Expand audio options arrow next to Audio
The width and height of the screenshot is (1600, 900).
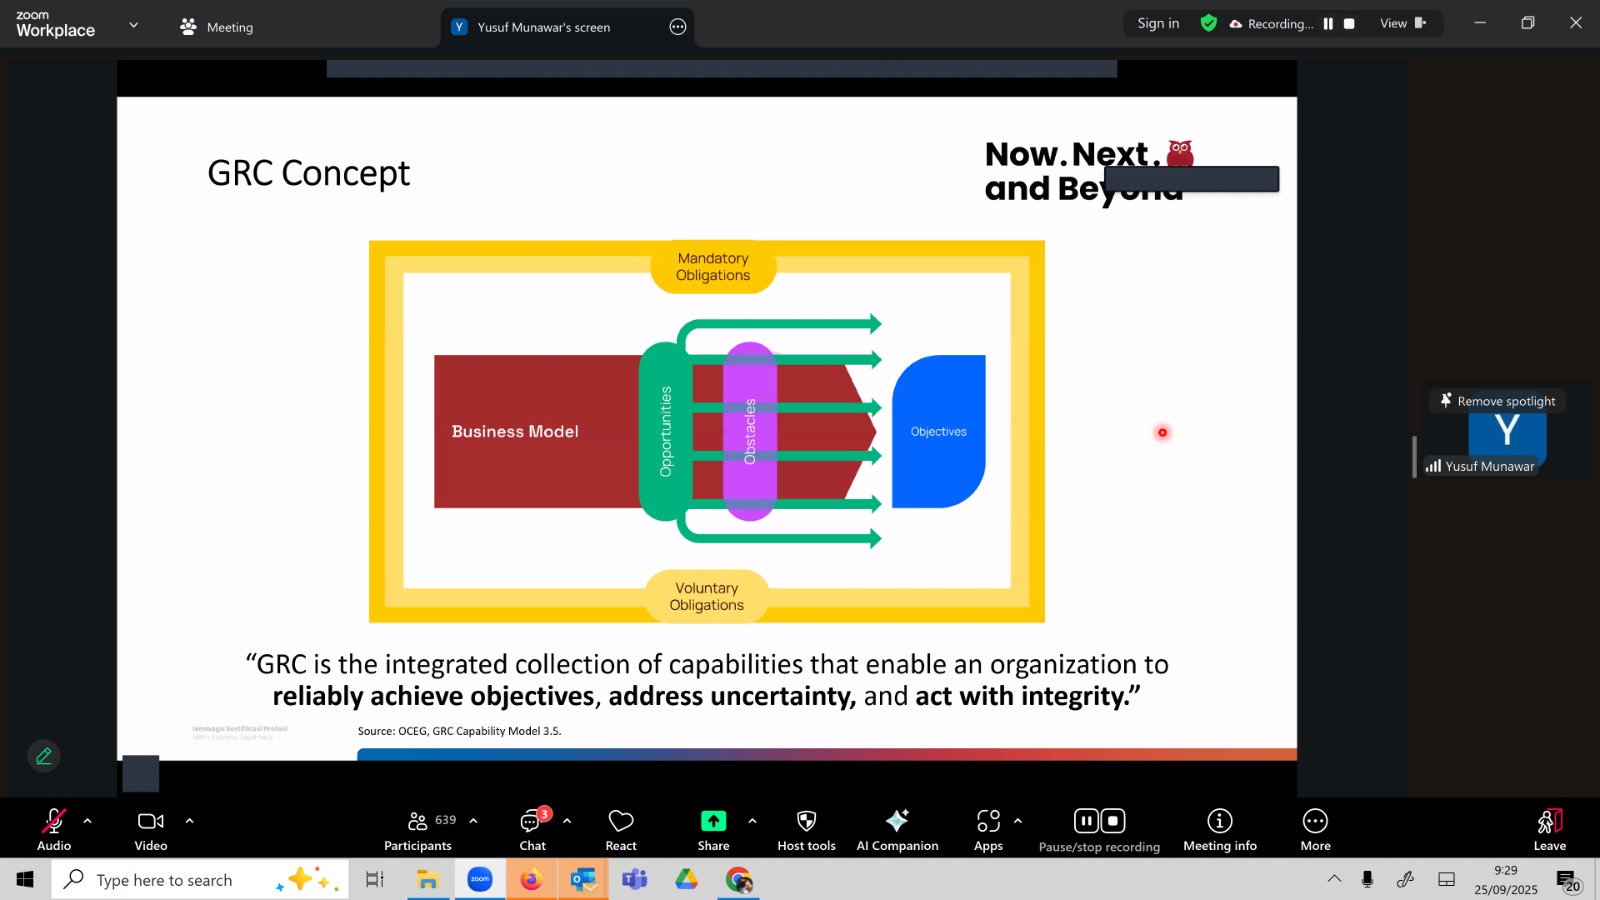88,821
